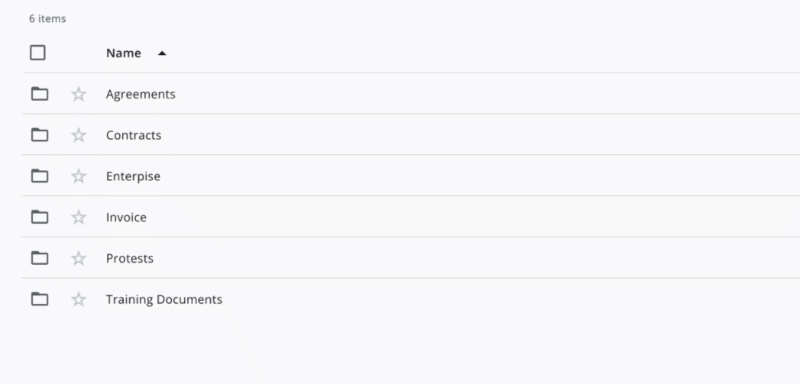Star the Agreements folder as favorite
Screen dimensions: 800x384
[x=79, y=94]
